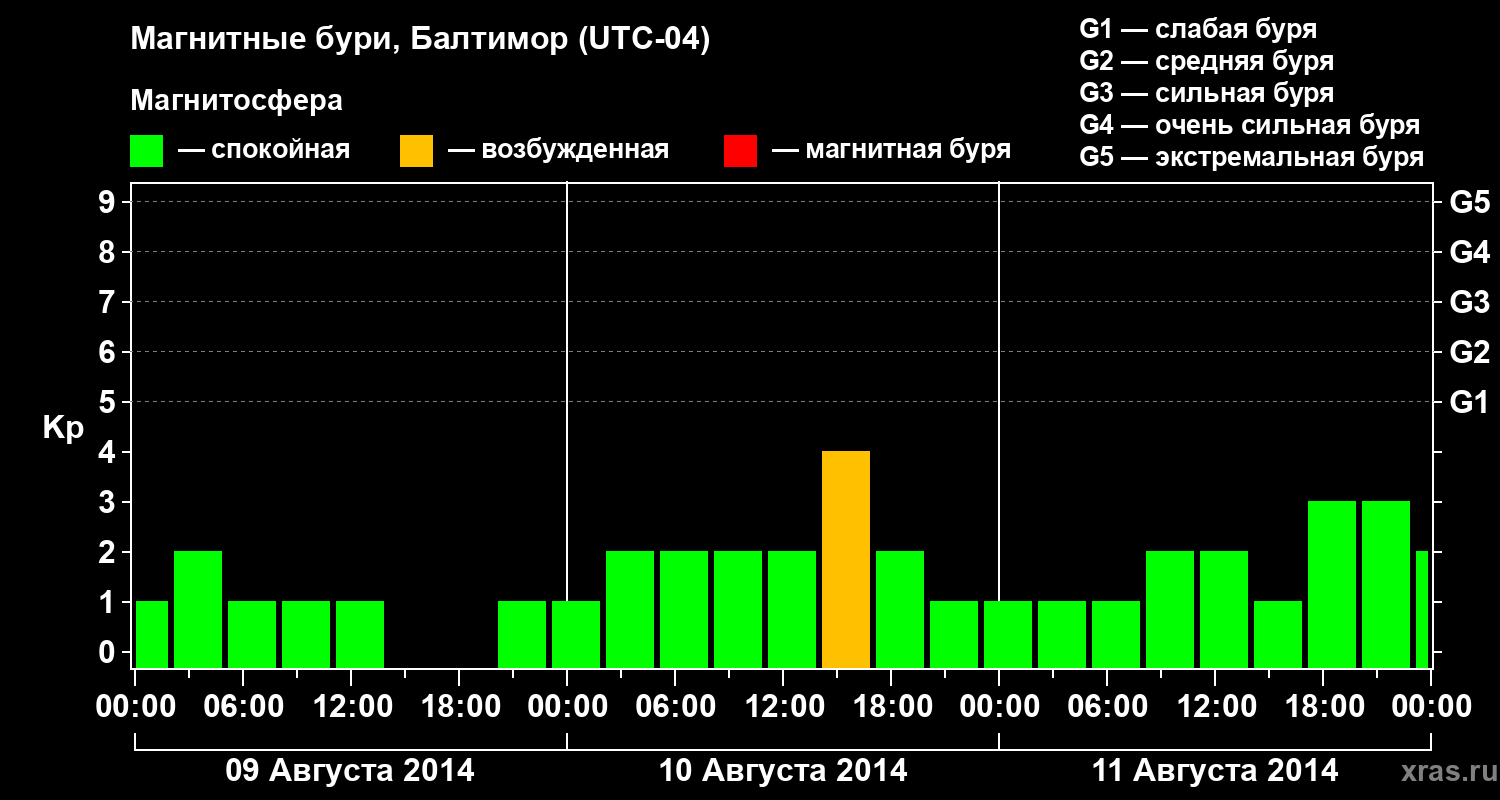1500x800 pixels.
Task: Click the '09 Августа 2014' date label
Action: tap(351, 771)
